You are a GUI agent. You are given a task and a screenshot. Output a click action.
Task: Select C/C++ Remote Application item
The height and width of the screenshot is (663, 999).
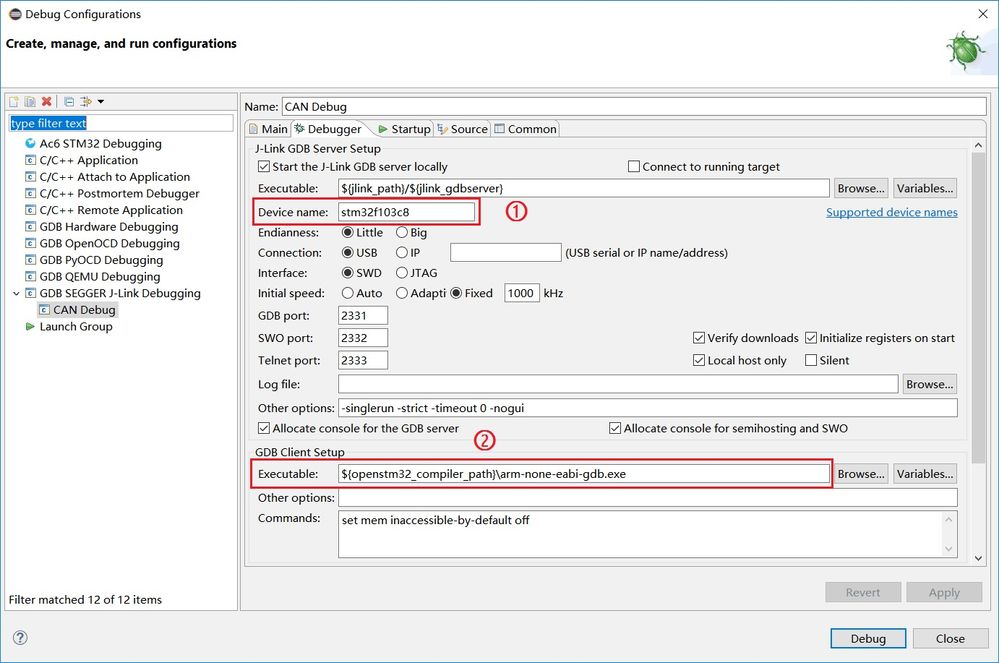(x=111, y=210)
